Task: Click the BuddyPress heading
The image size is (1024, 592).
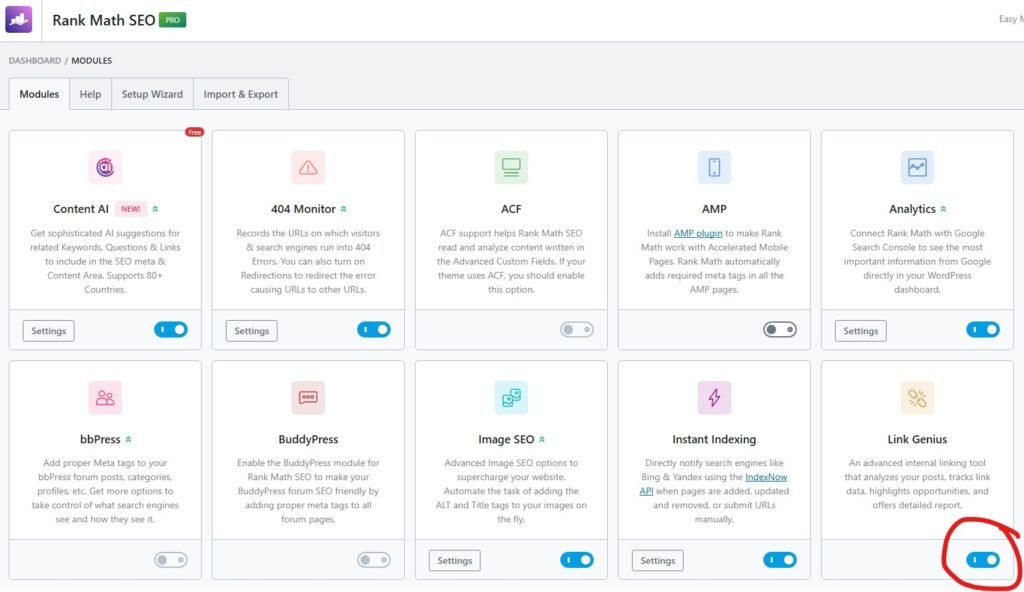Action: coord(308,439)
